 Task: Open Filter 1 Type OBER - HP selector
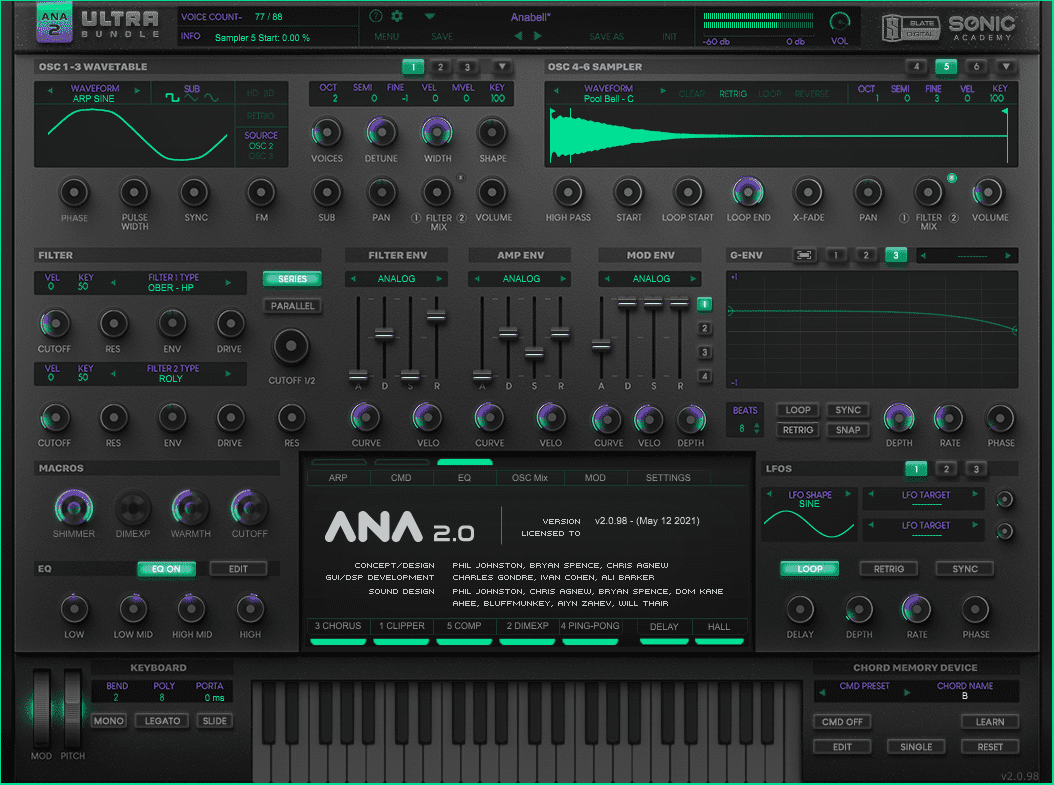171,282
